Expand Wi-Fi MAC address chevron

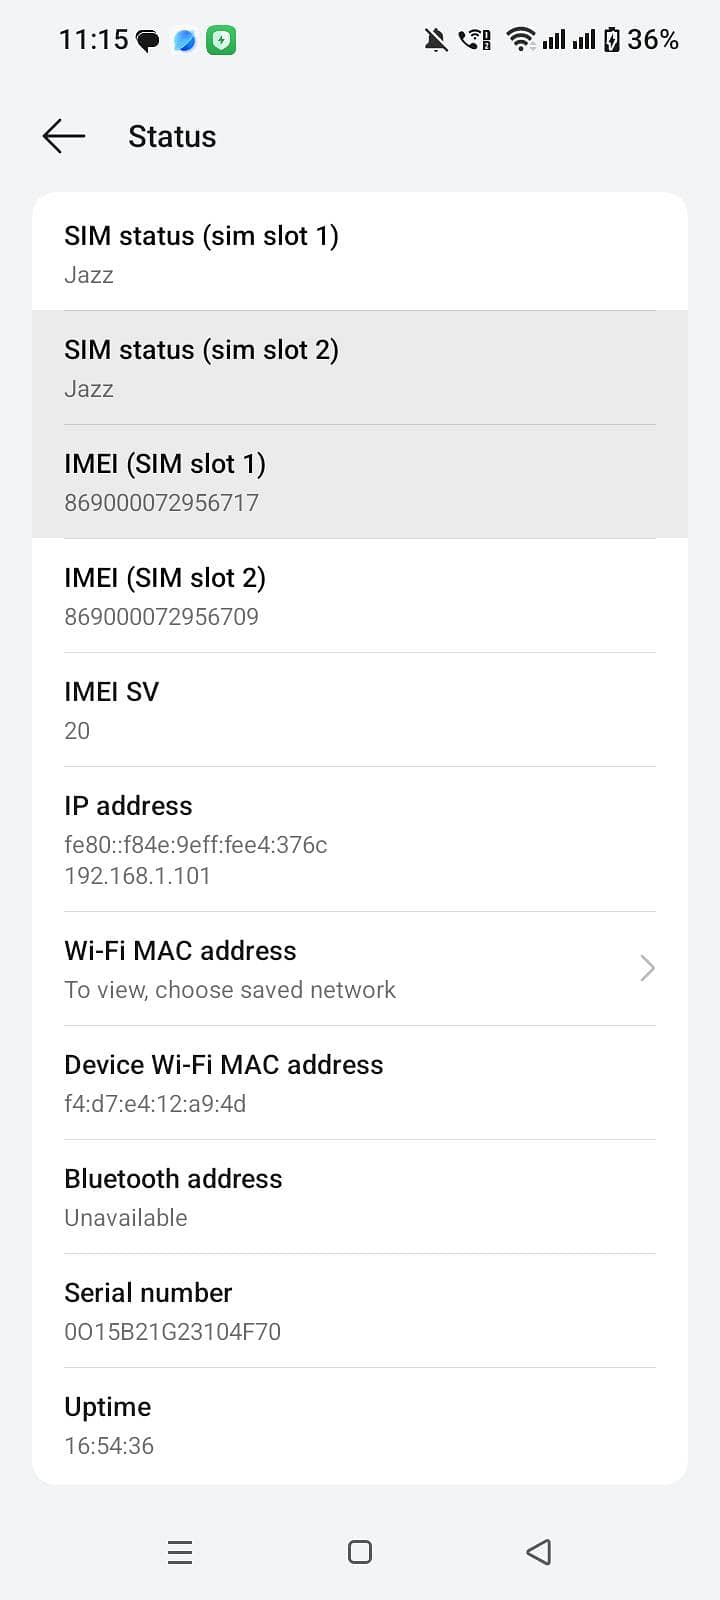coord(647,968)
